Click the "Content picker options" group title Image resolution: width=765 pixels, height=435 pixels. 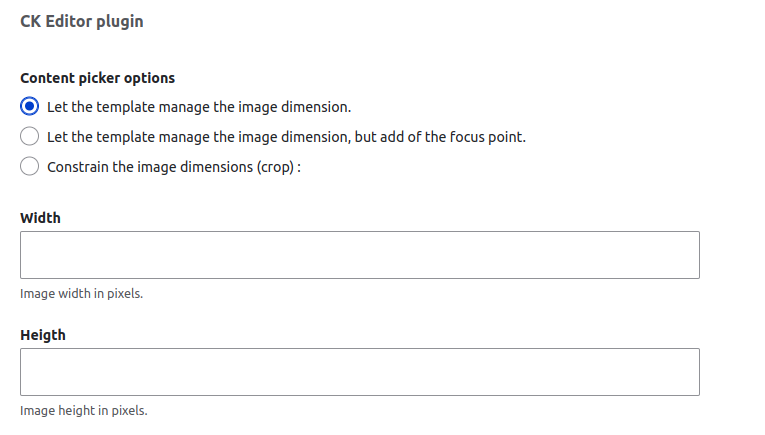coord(97,78)
